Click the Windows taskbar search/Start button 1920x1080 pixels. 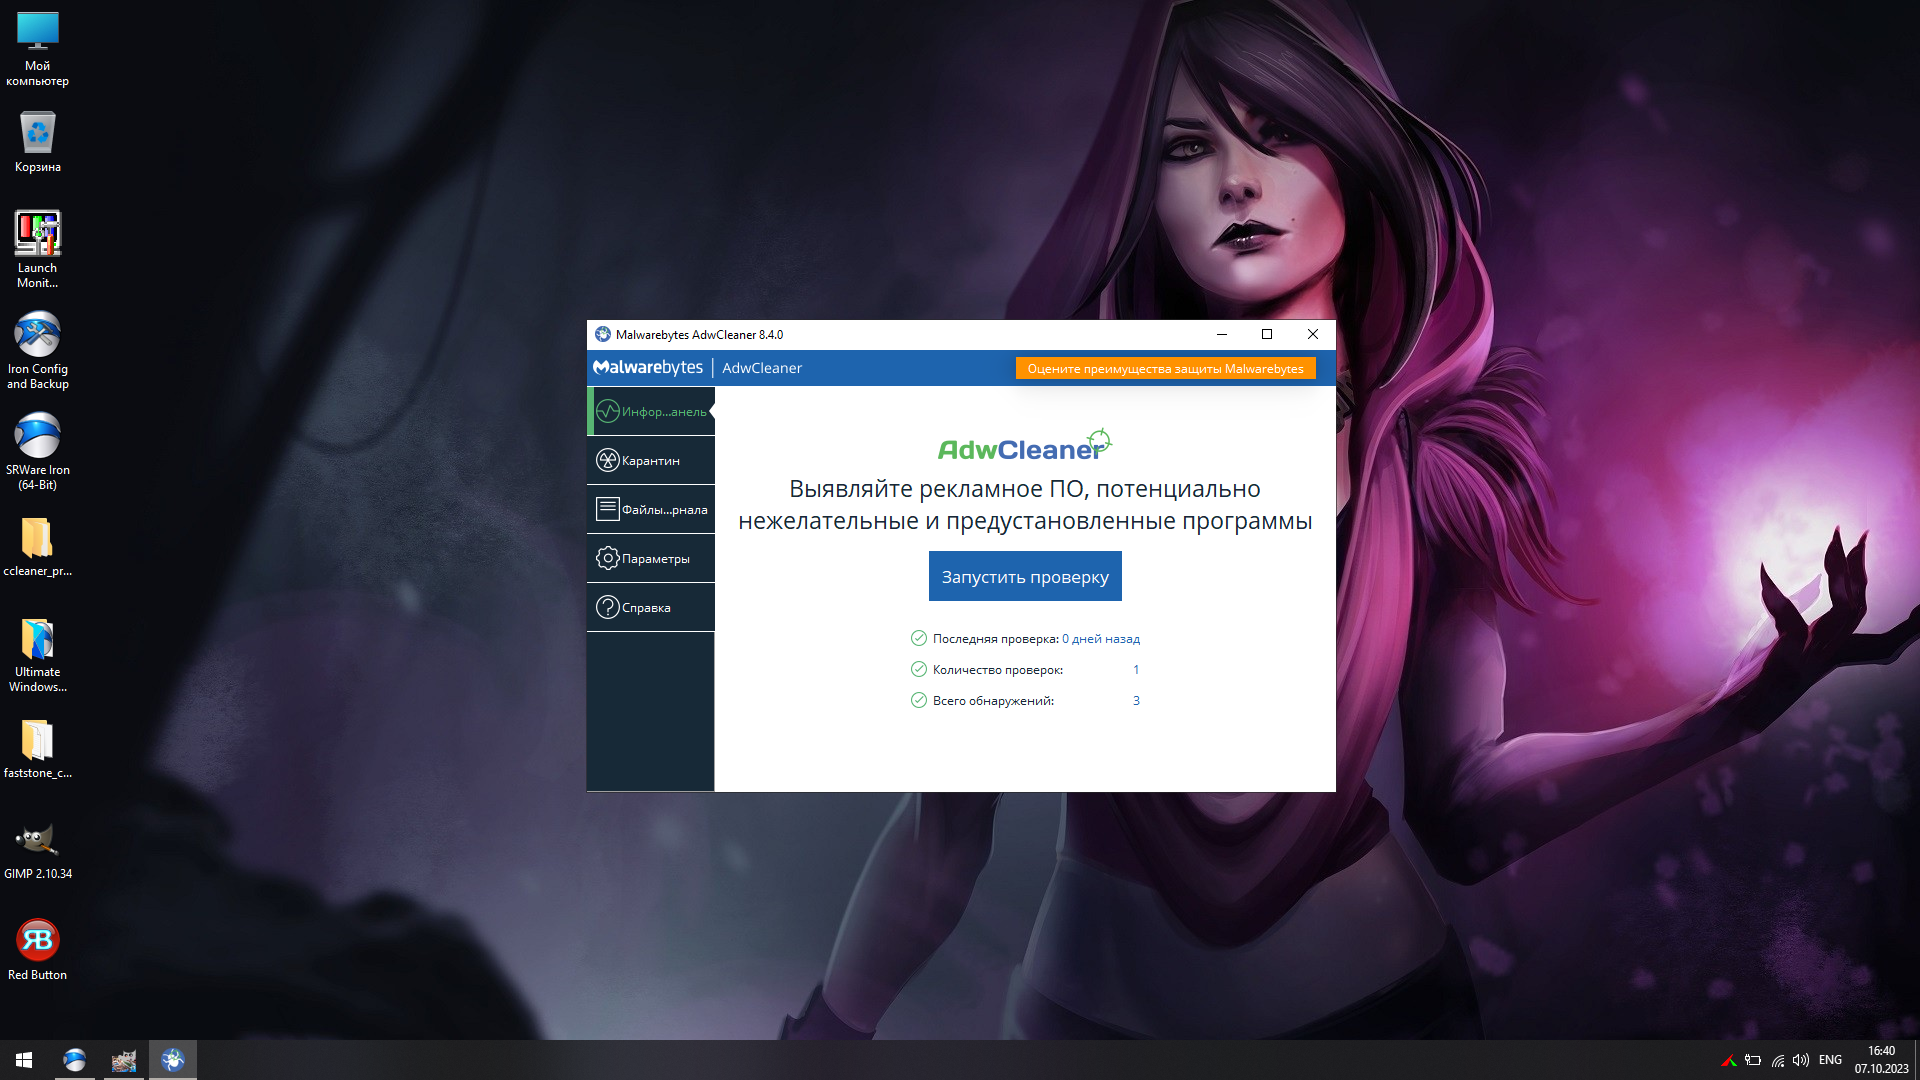click(24, 1059)
